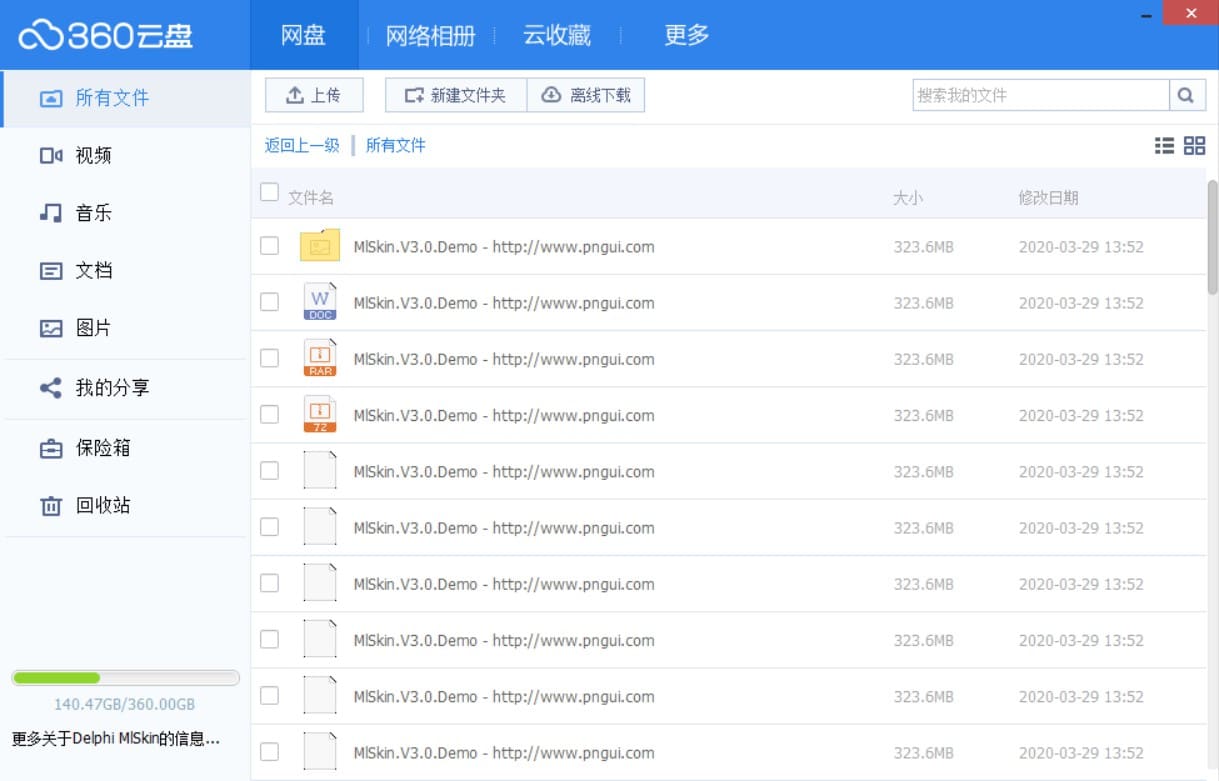Click the 离线下载 button

pos(586,95)
